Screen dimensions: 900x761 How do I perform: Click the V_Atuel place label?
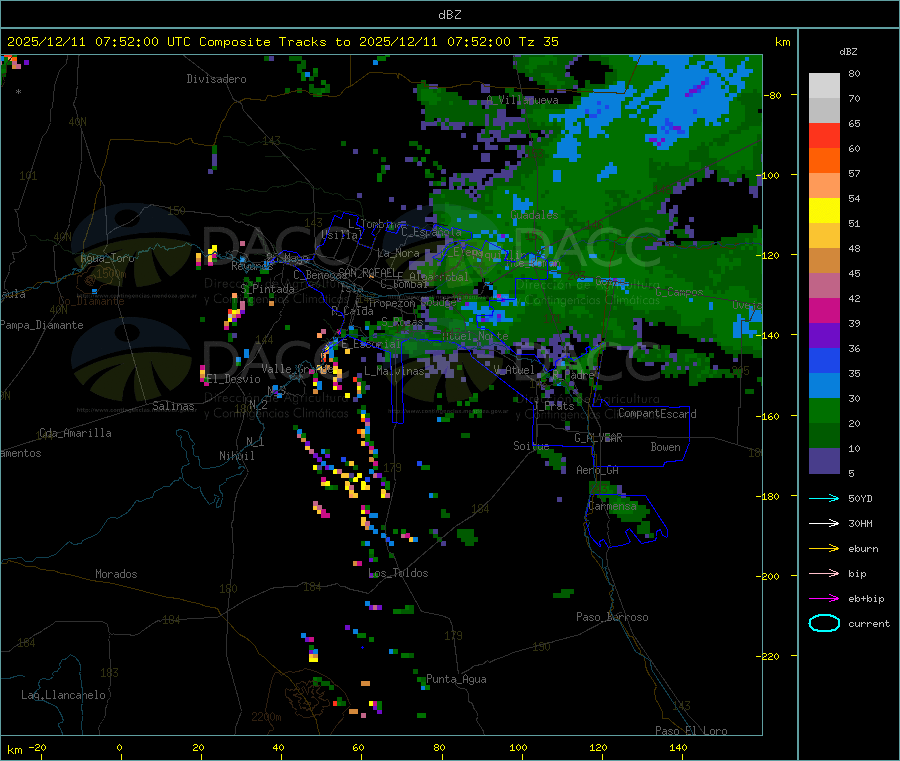point(514,370)
